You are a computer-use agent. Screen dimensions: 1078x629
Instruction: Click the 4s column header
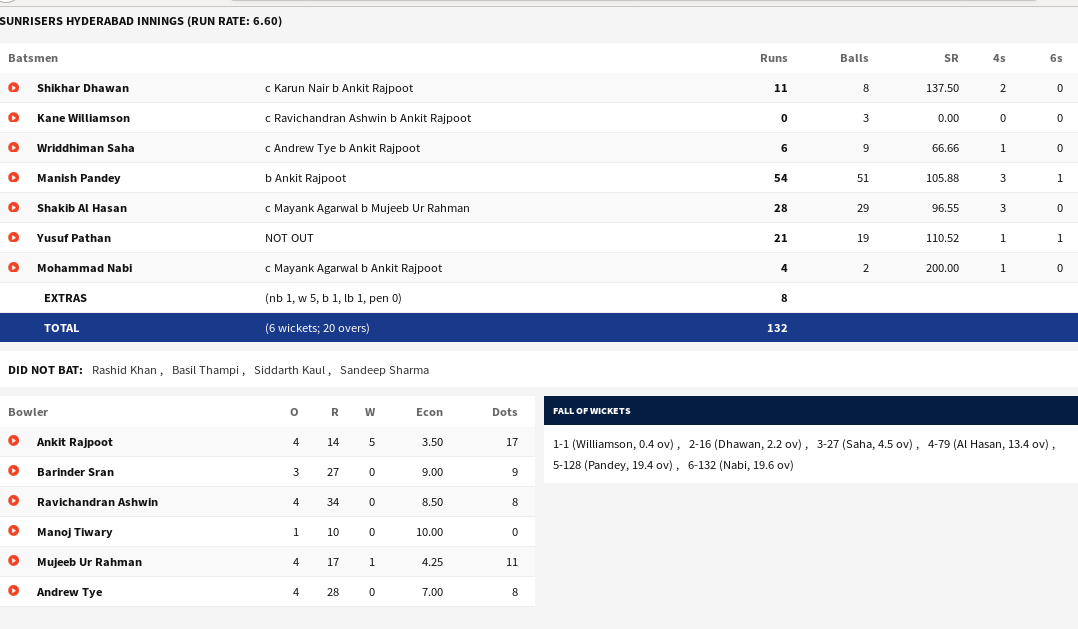click(x=999, y=58)
